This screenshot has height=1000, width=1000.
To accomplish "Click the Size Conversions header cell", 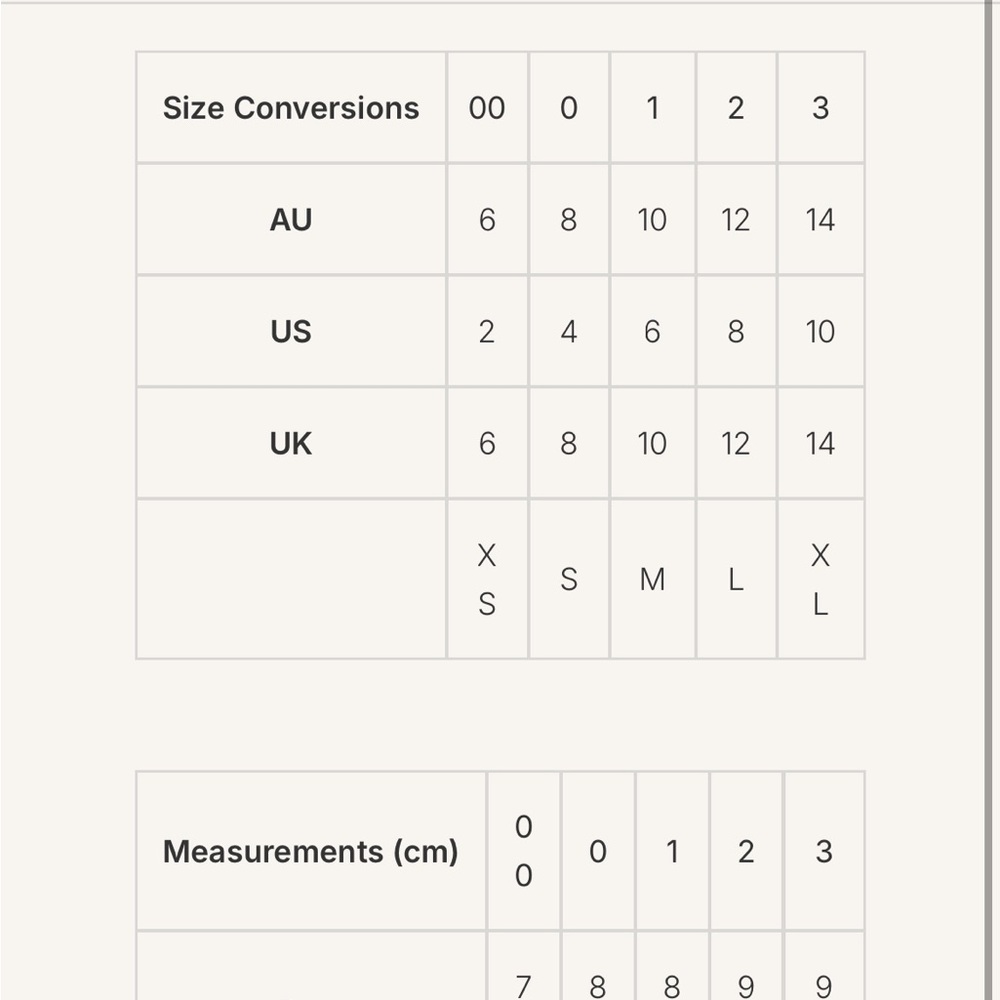I will click(291, 107).
